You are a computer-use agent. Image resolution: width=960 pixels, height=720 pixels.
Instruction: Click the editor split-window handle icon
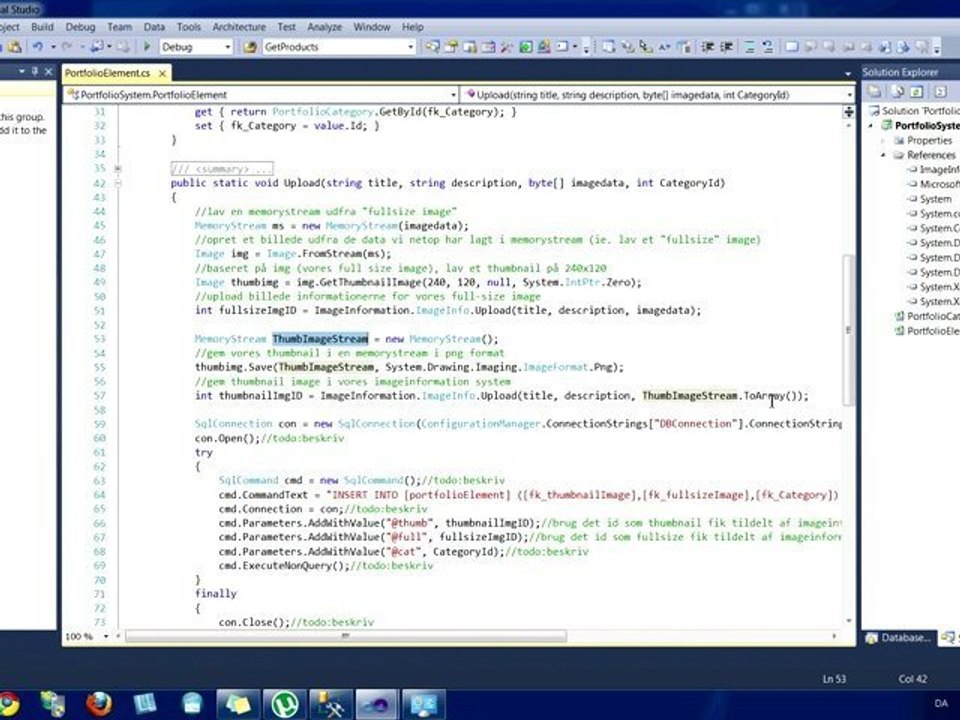coord(849,112)
